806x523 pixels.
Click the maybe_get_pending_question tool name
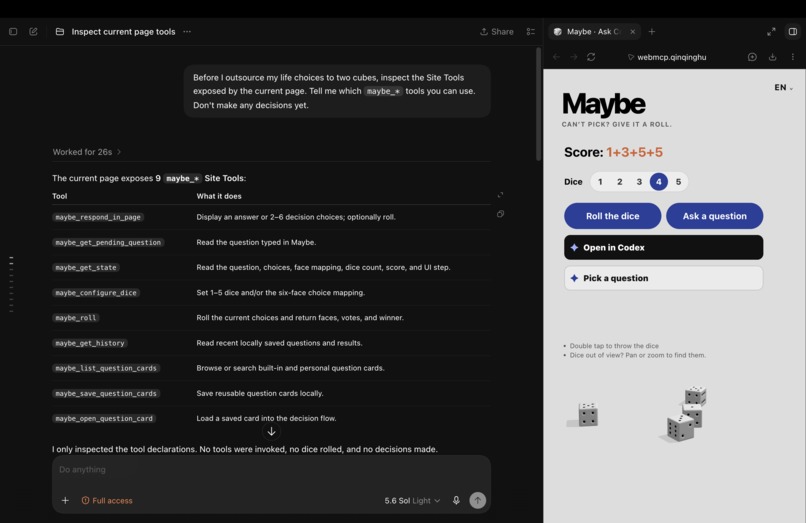[x=108, y=242]
